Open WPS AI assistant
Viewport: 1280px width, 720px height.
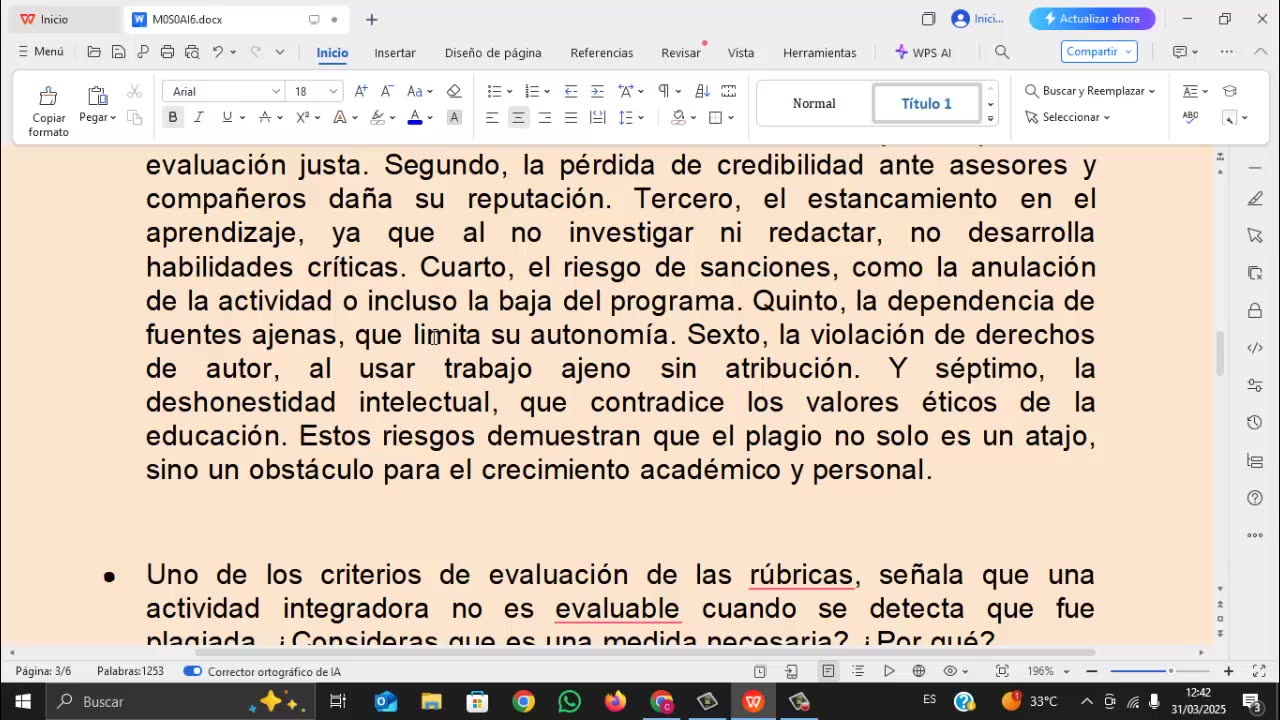(x=923, y=52)
